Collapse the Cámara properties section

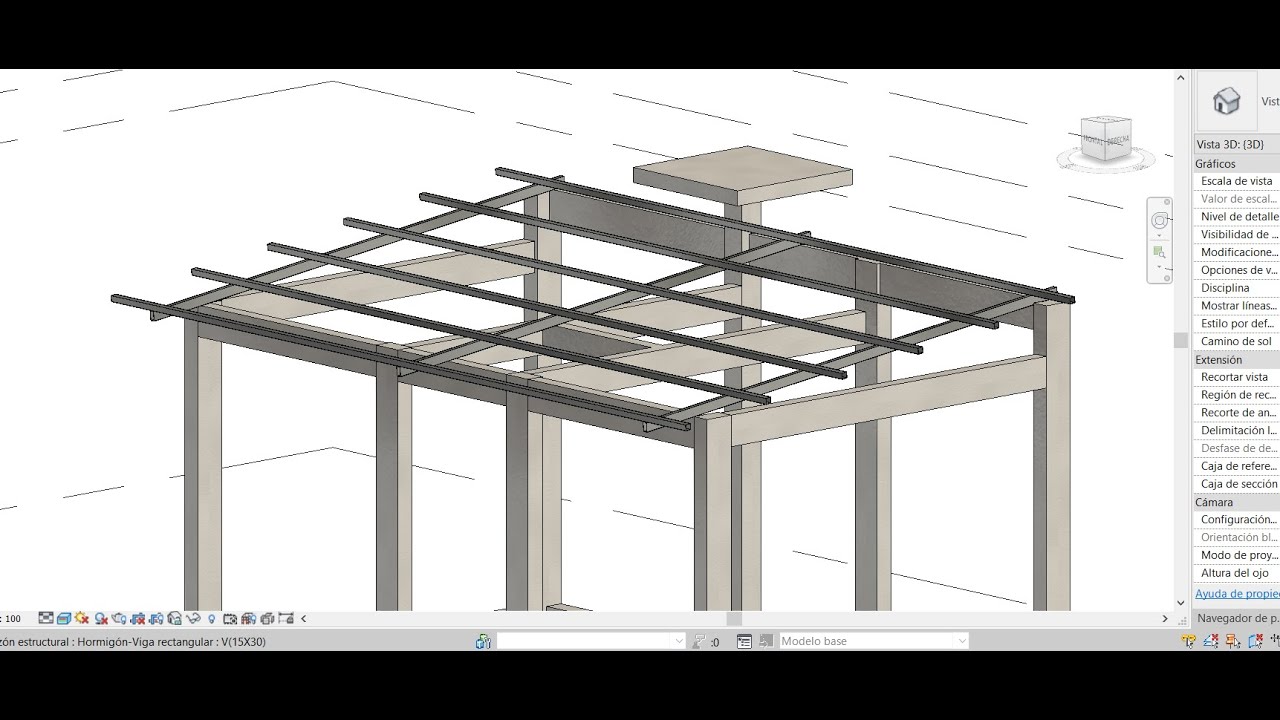click(1237, 502)
